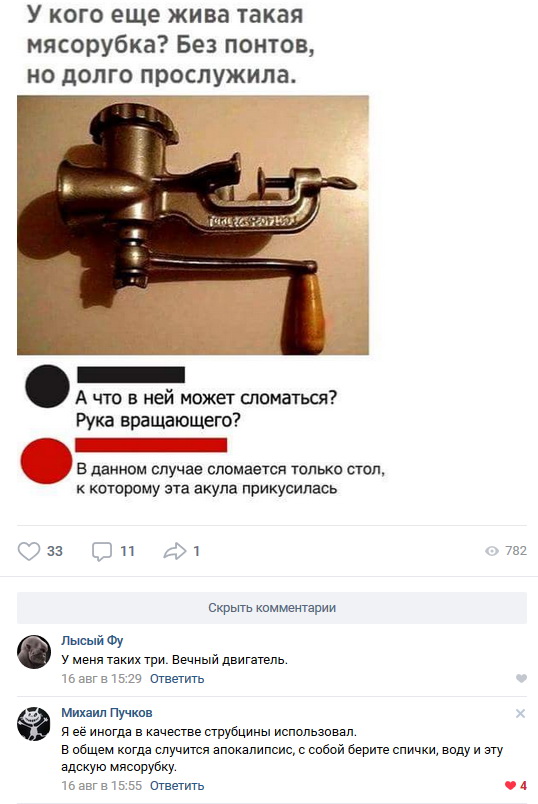Click the black circle avatar in the image

click(x=47, y=386)
